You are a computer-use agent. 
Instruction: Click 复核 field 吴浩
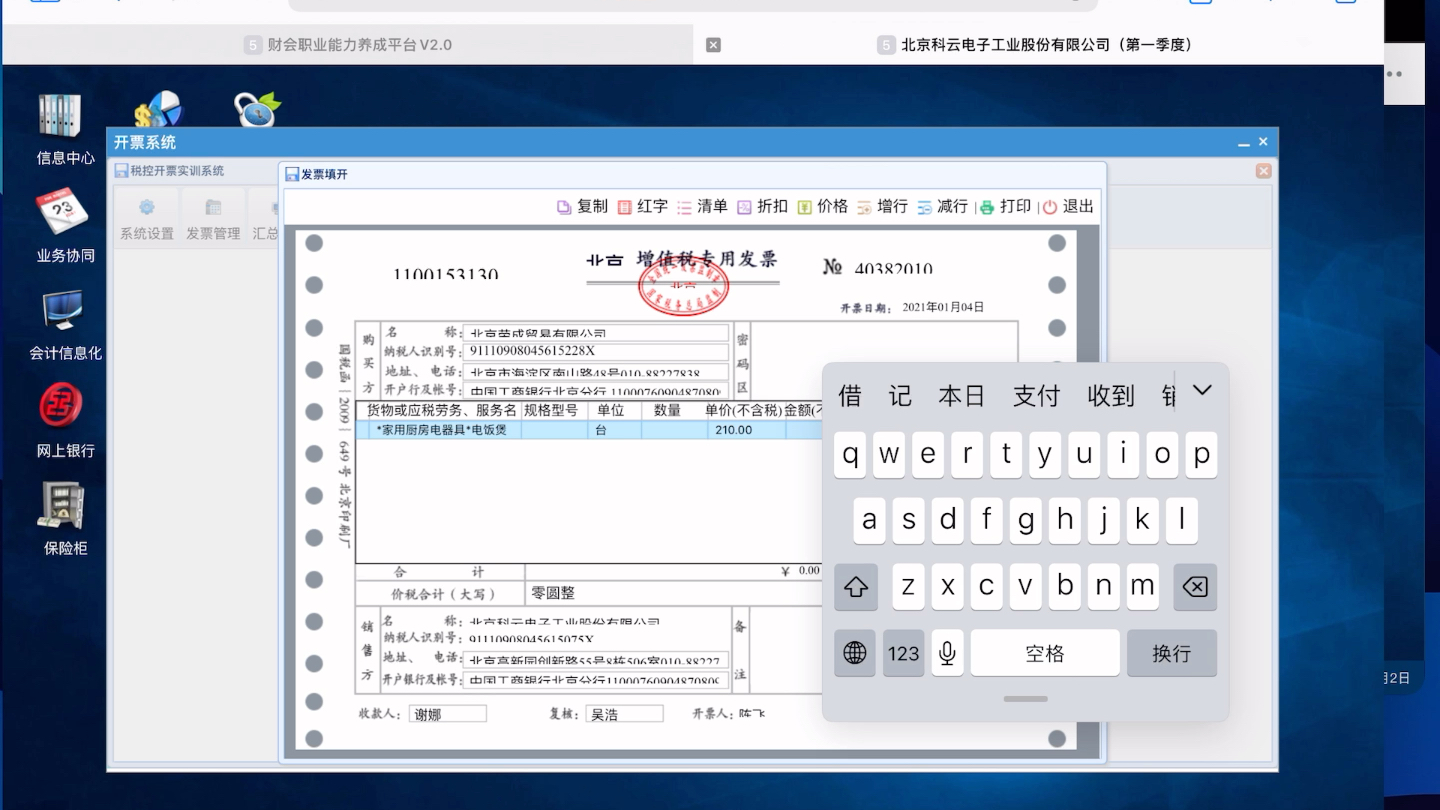click(624, 714)
